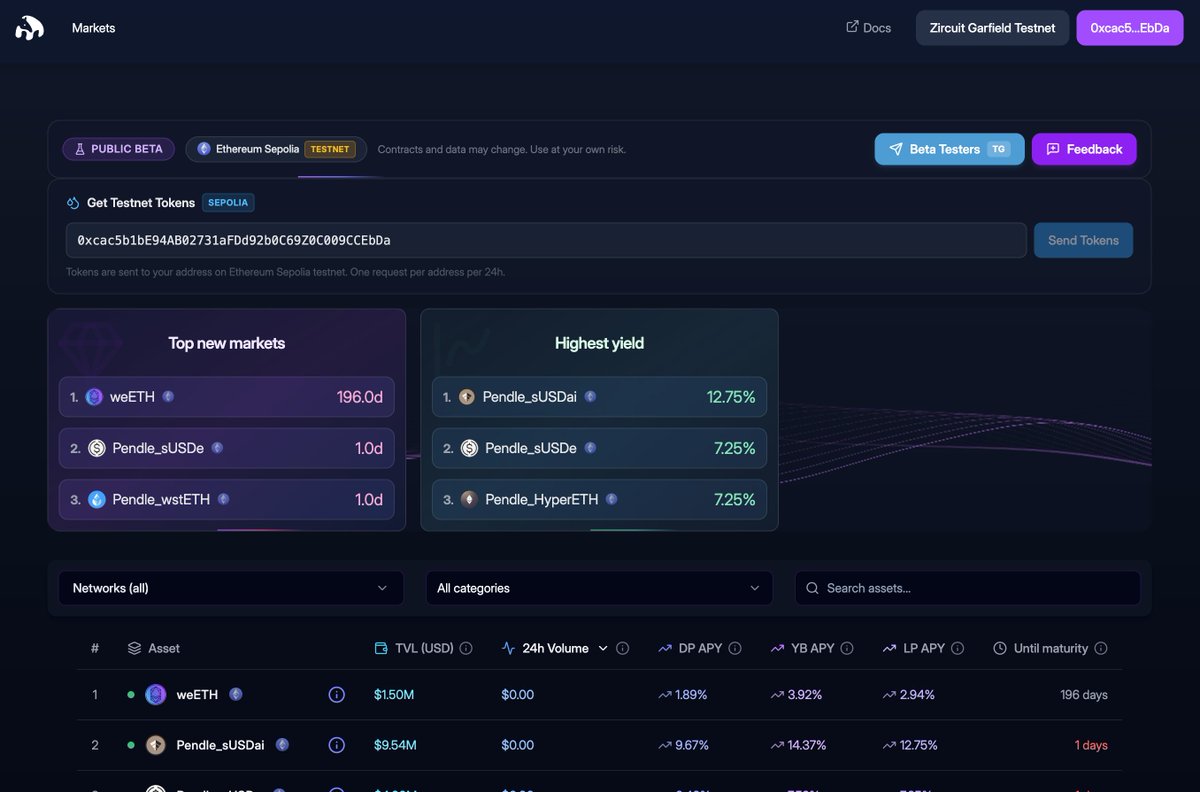Select the Ethereum Sepolia TESTNET pill
The height and width of the screenshot is (792, 1200).
pos(276,149)
